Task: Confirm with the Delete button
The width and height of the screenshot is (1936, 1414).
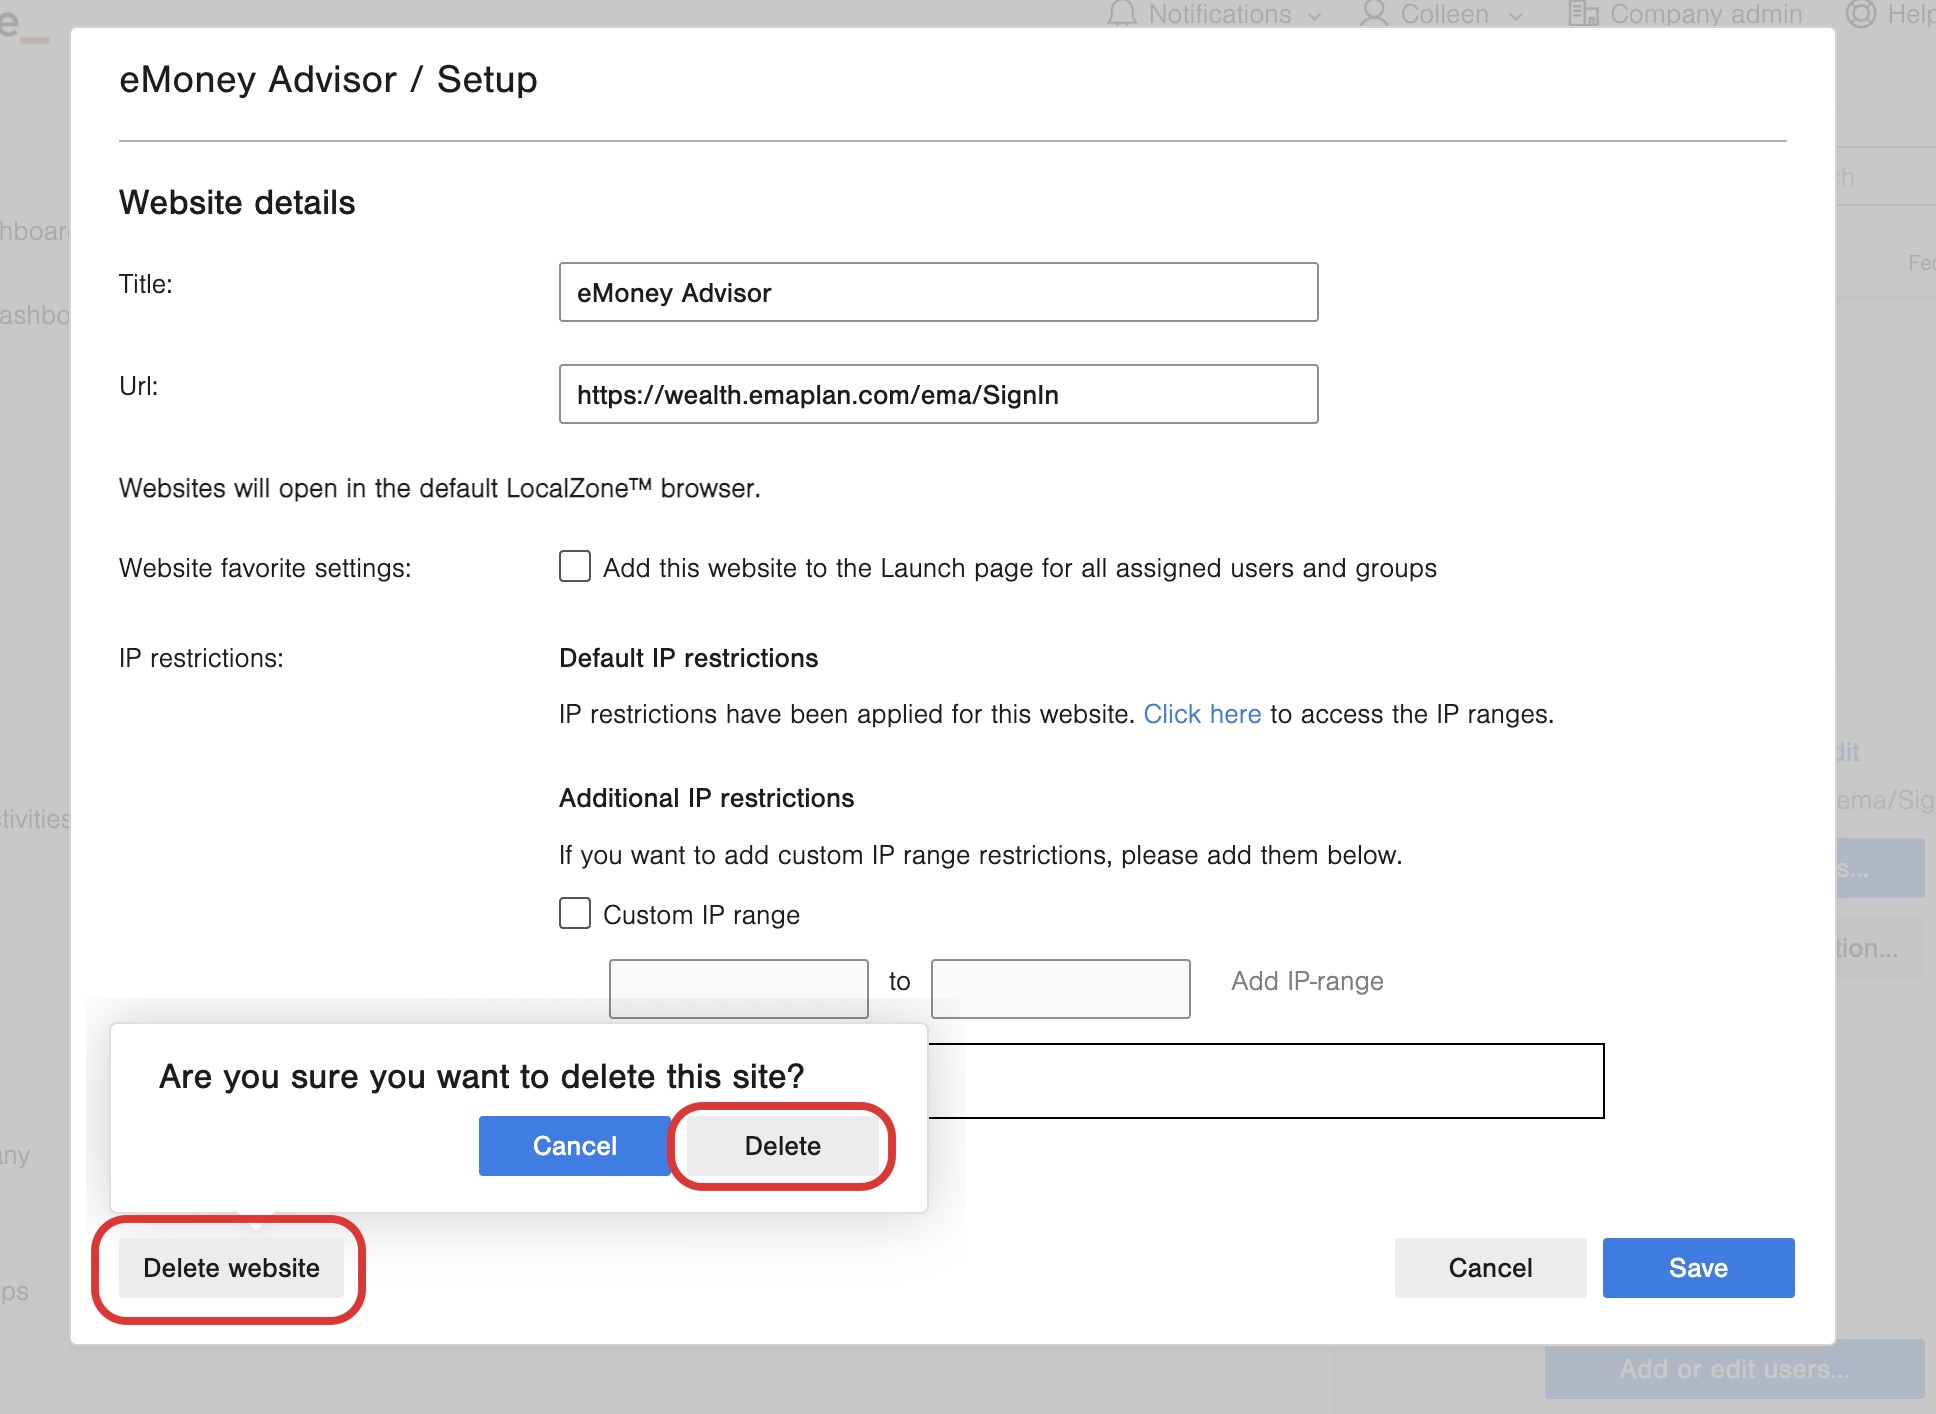Action: click(783, 1146)
